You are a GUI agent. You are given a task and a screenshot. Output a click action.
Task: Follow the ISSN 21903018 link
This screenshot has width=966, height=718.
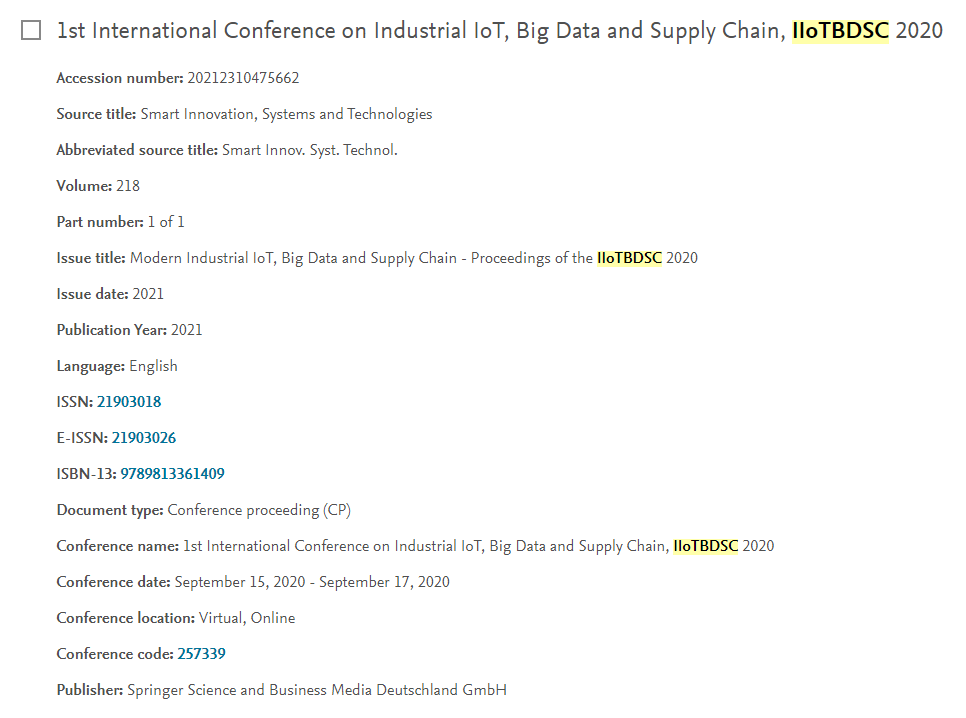(x=129, y=402)
